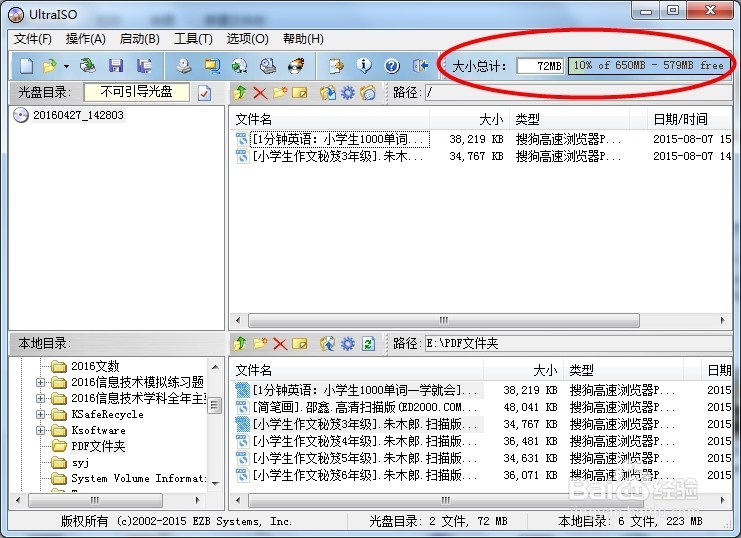This screenshot has width=741, height=538.
Task: Expand the Ksoftware folder node
Action: click(41, 431)
